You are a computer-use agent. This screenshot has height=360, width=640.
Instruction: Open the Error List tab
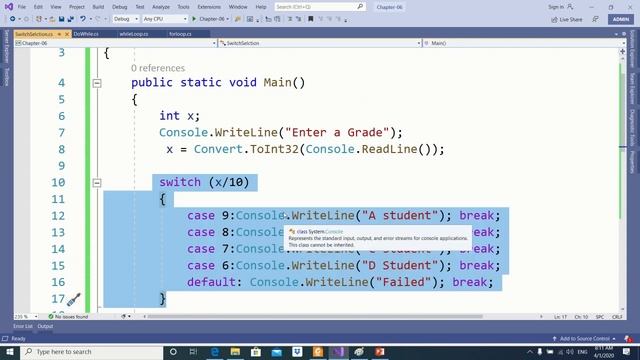22,326
